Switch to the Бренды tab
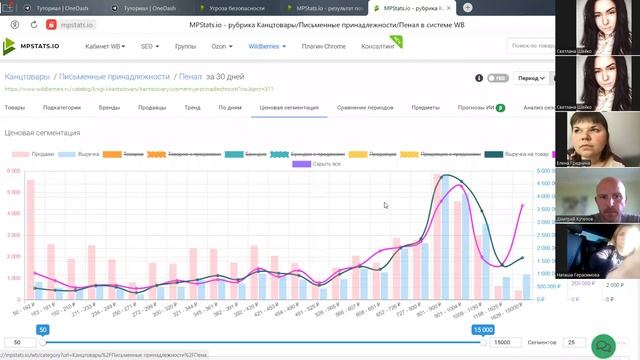Image resolution: width=640 pixels, height=360 pixels. [x=109, y=108]
